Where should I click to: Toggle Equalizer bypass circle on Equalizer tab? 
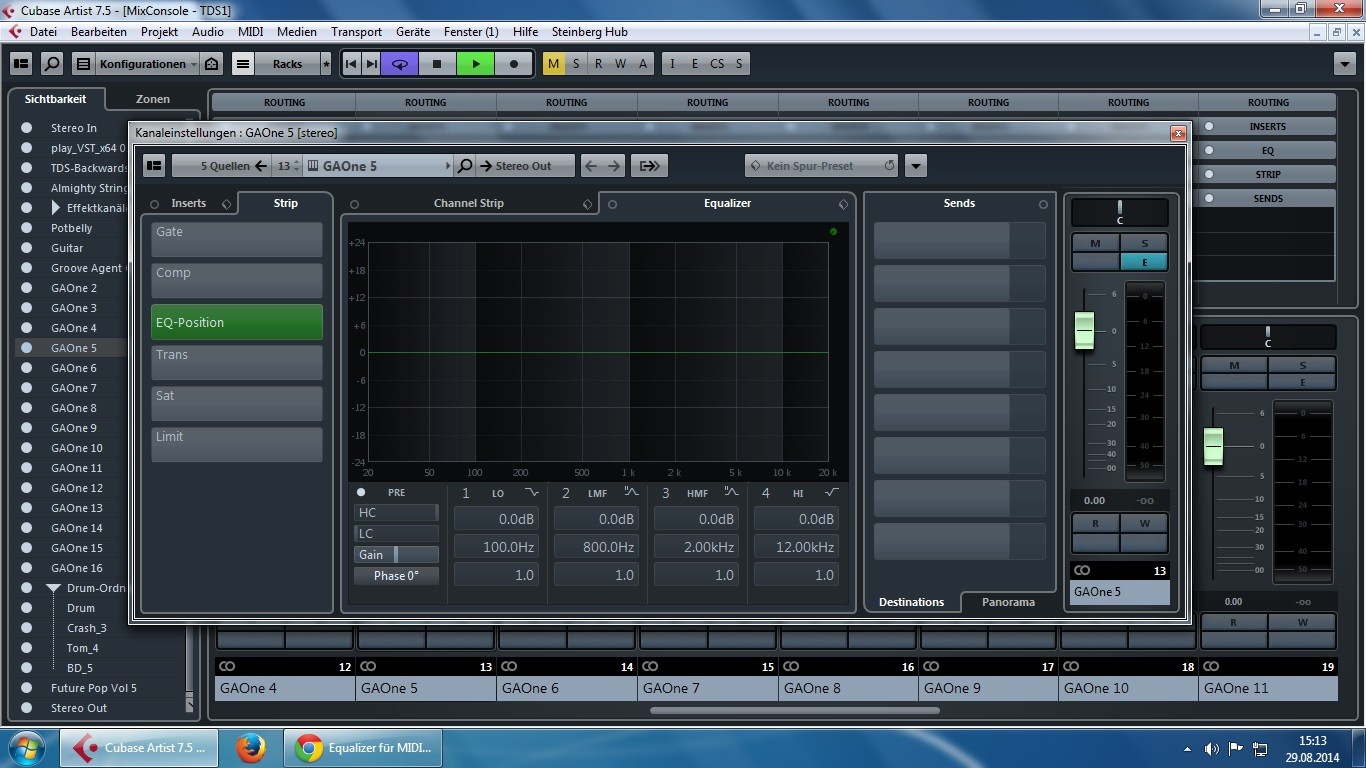612,204
